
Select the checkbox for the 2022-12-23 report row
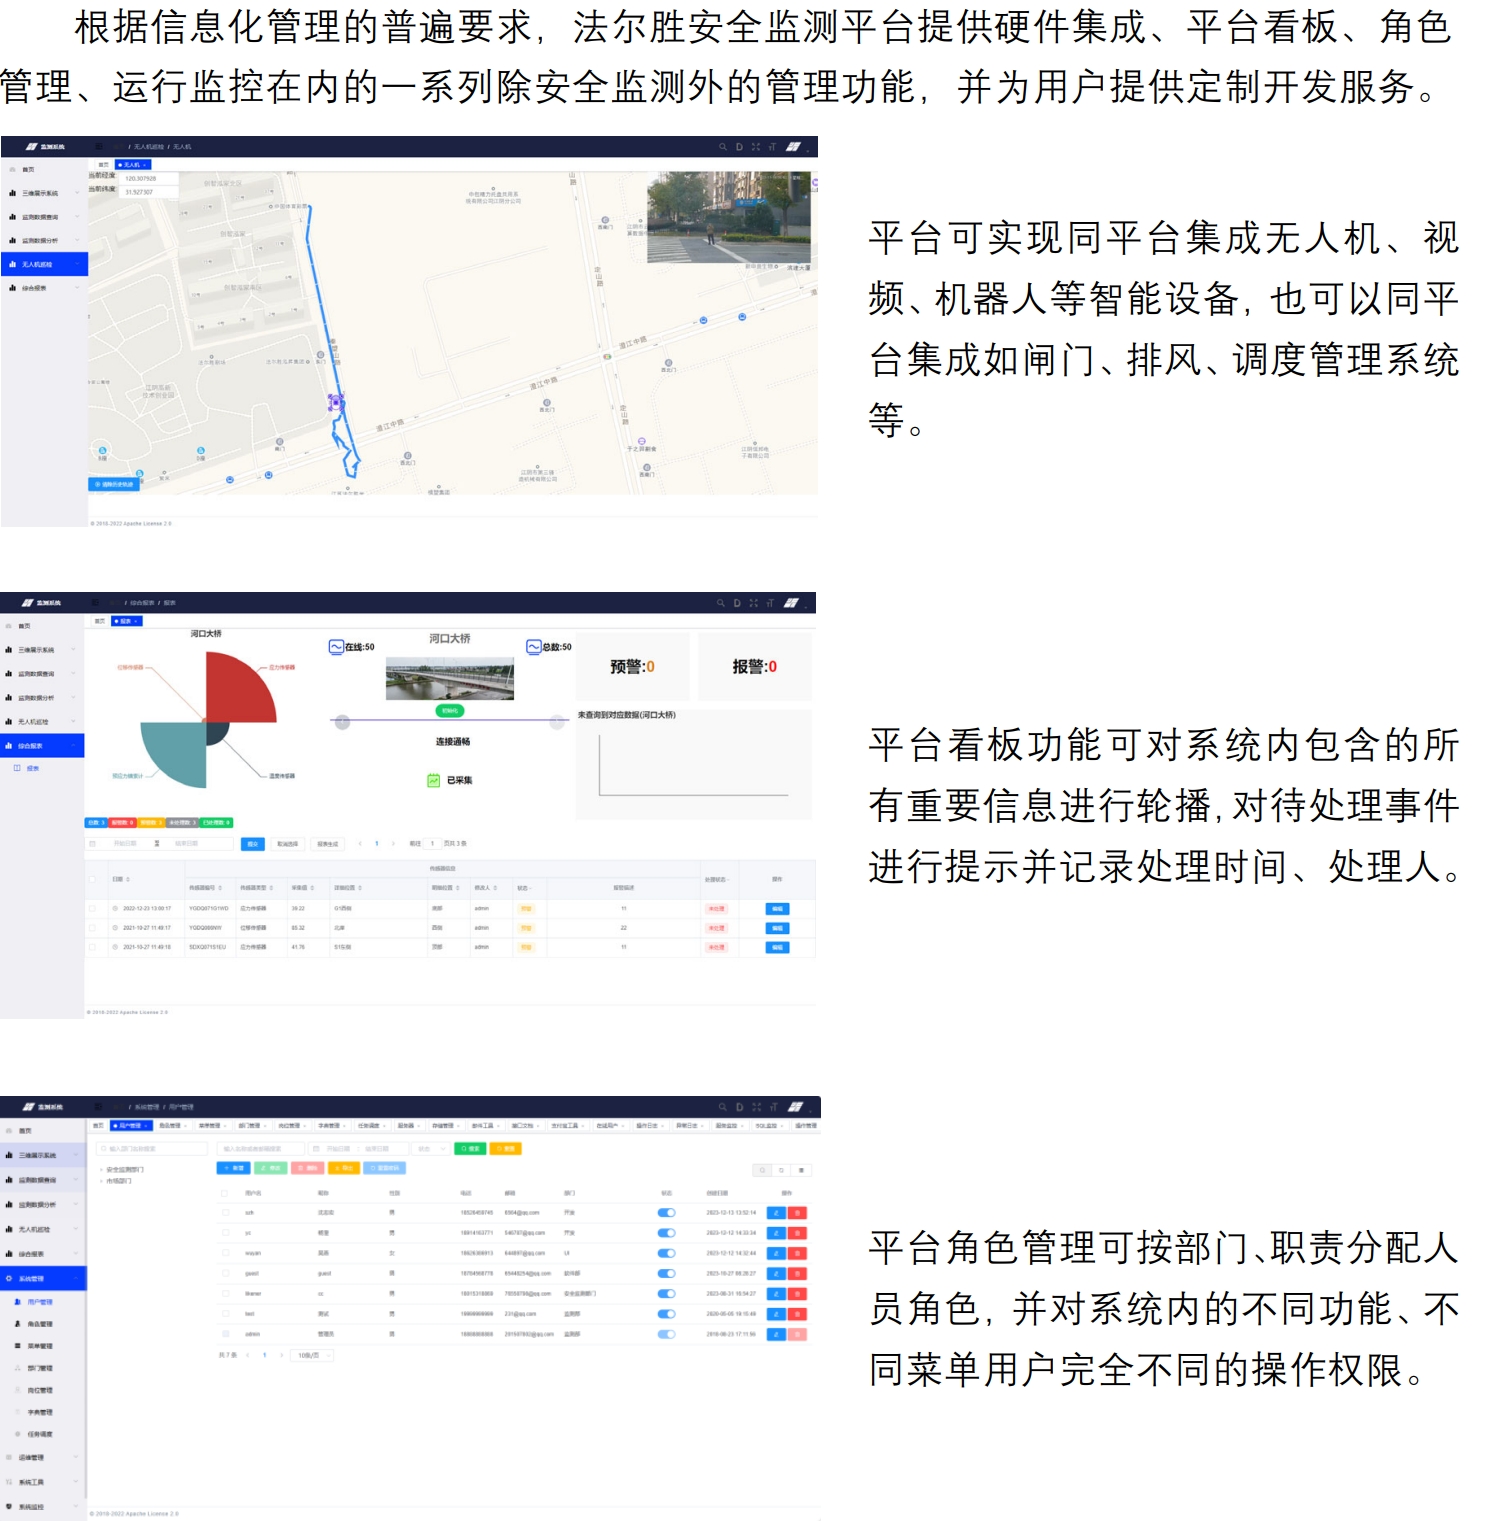tap(92, 909)
